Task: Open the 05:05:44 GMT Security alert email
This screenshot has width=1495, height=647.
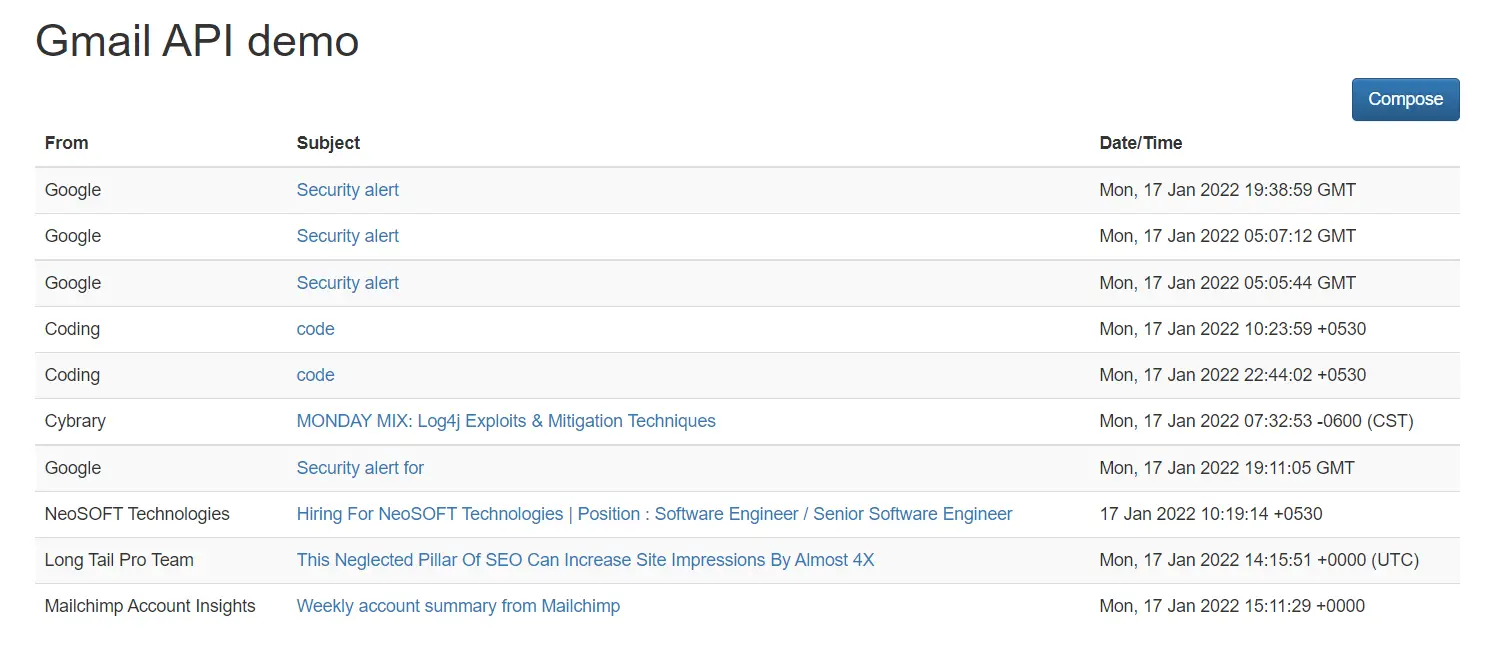Action: tap(347, 283)
